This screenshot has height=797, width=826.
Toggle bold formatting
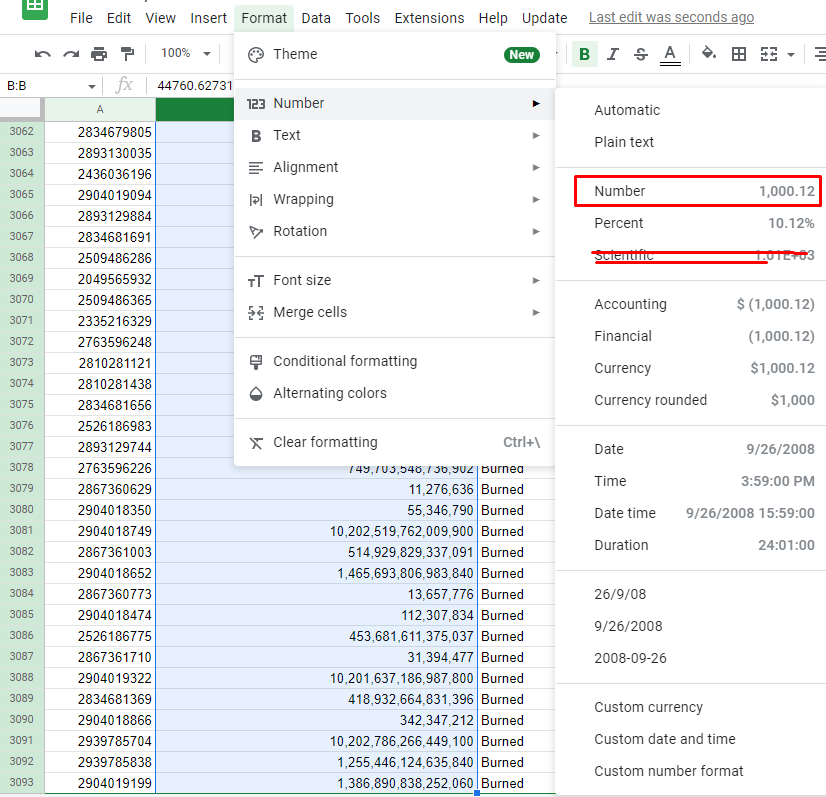click(x=584, y=54)
